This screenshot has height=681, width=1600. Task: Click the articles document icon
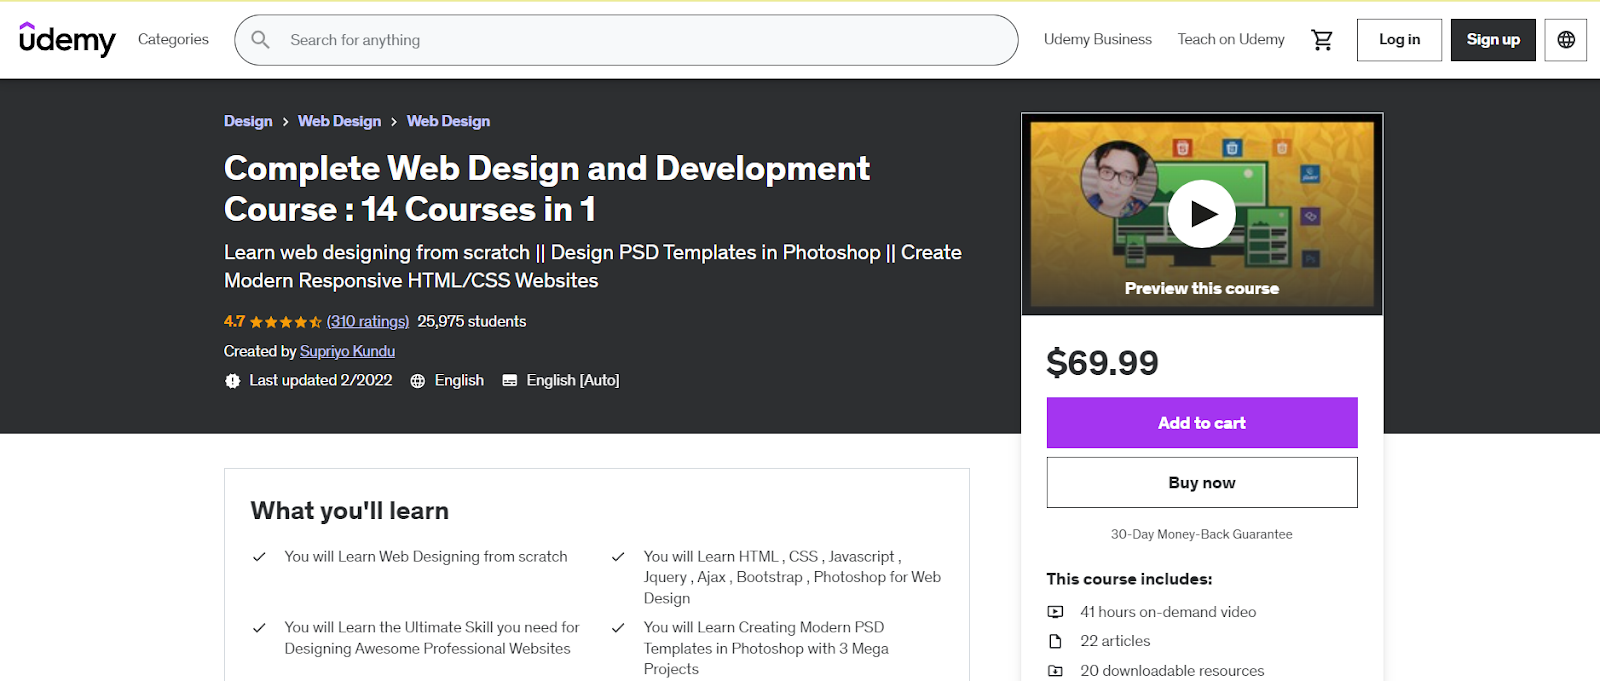tap(1055, 641)
